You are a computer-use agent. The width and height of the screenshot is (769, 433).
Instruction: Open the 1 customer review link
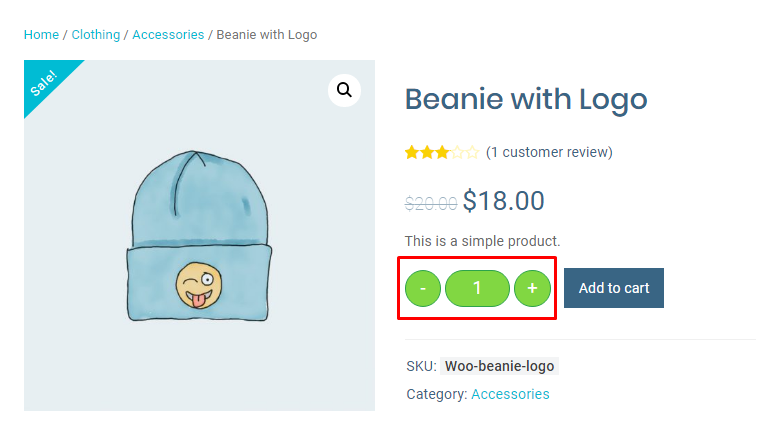pos(549,152)
